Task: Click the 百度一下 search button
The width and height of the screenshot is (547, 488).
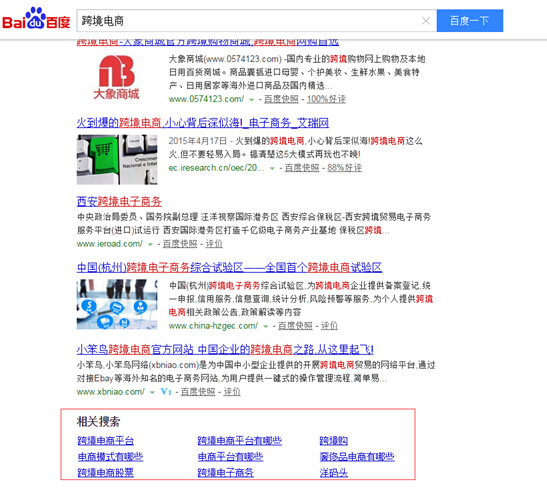Action: coord(470,21)
